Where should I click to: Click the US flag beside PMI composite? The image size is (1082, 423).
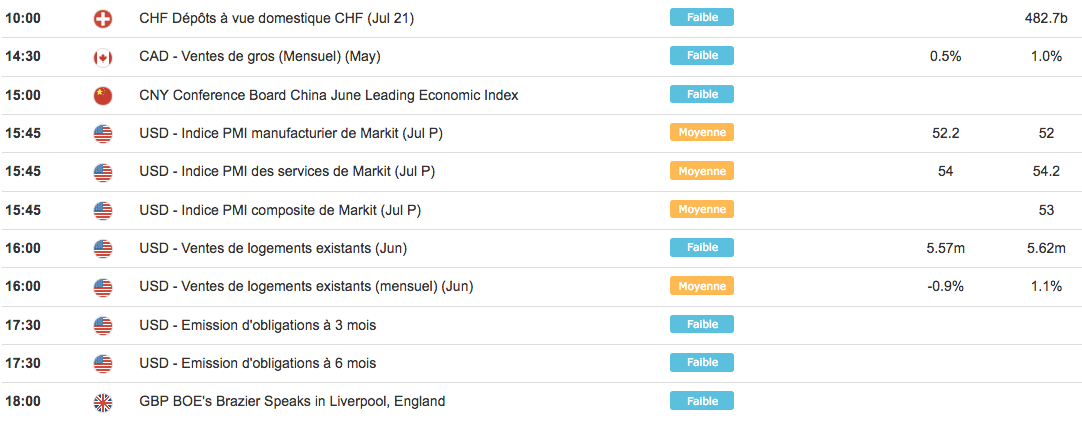pyautogui.click(x=102, y=211)
